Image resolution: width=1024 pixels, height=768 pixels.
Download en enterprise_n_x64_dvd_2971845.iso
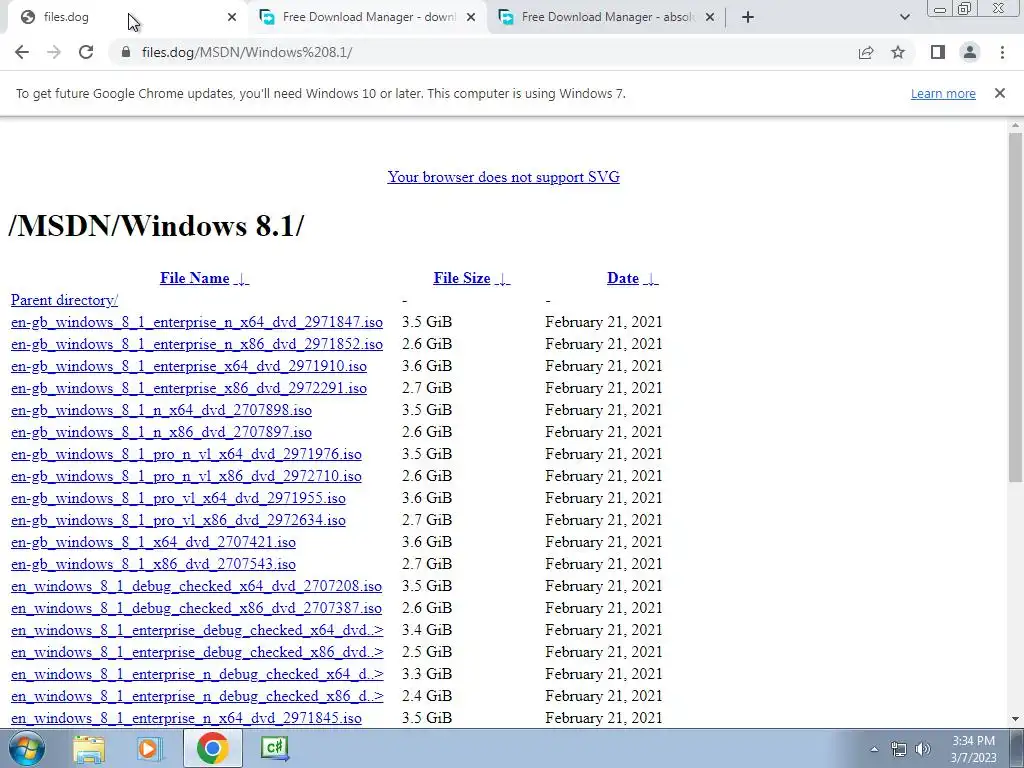tap(186, 718)
